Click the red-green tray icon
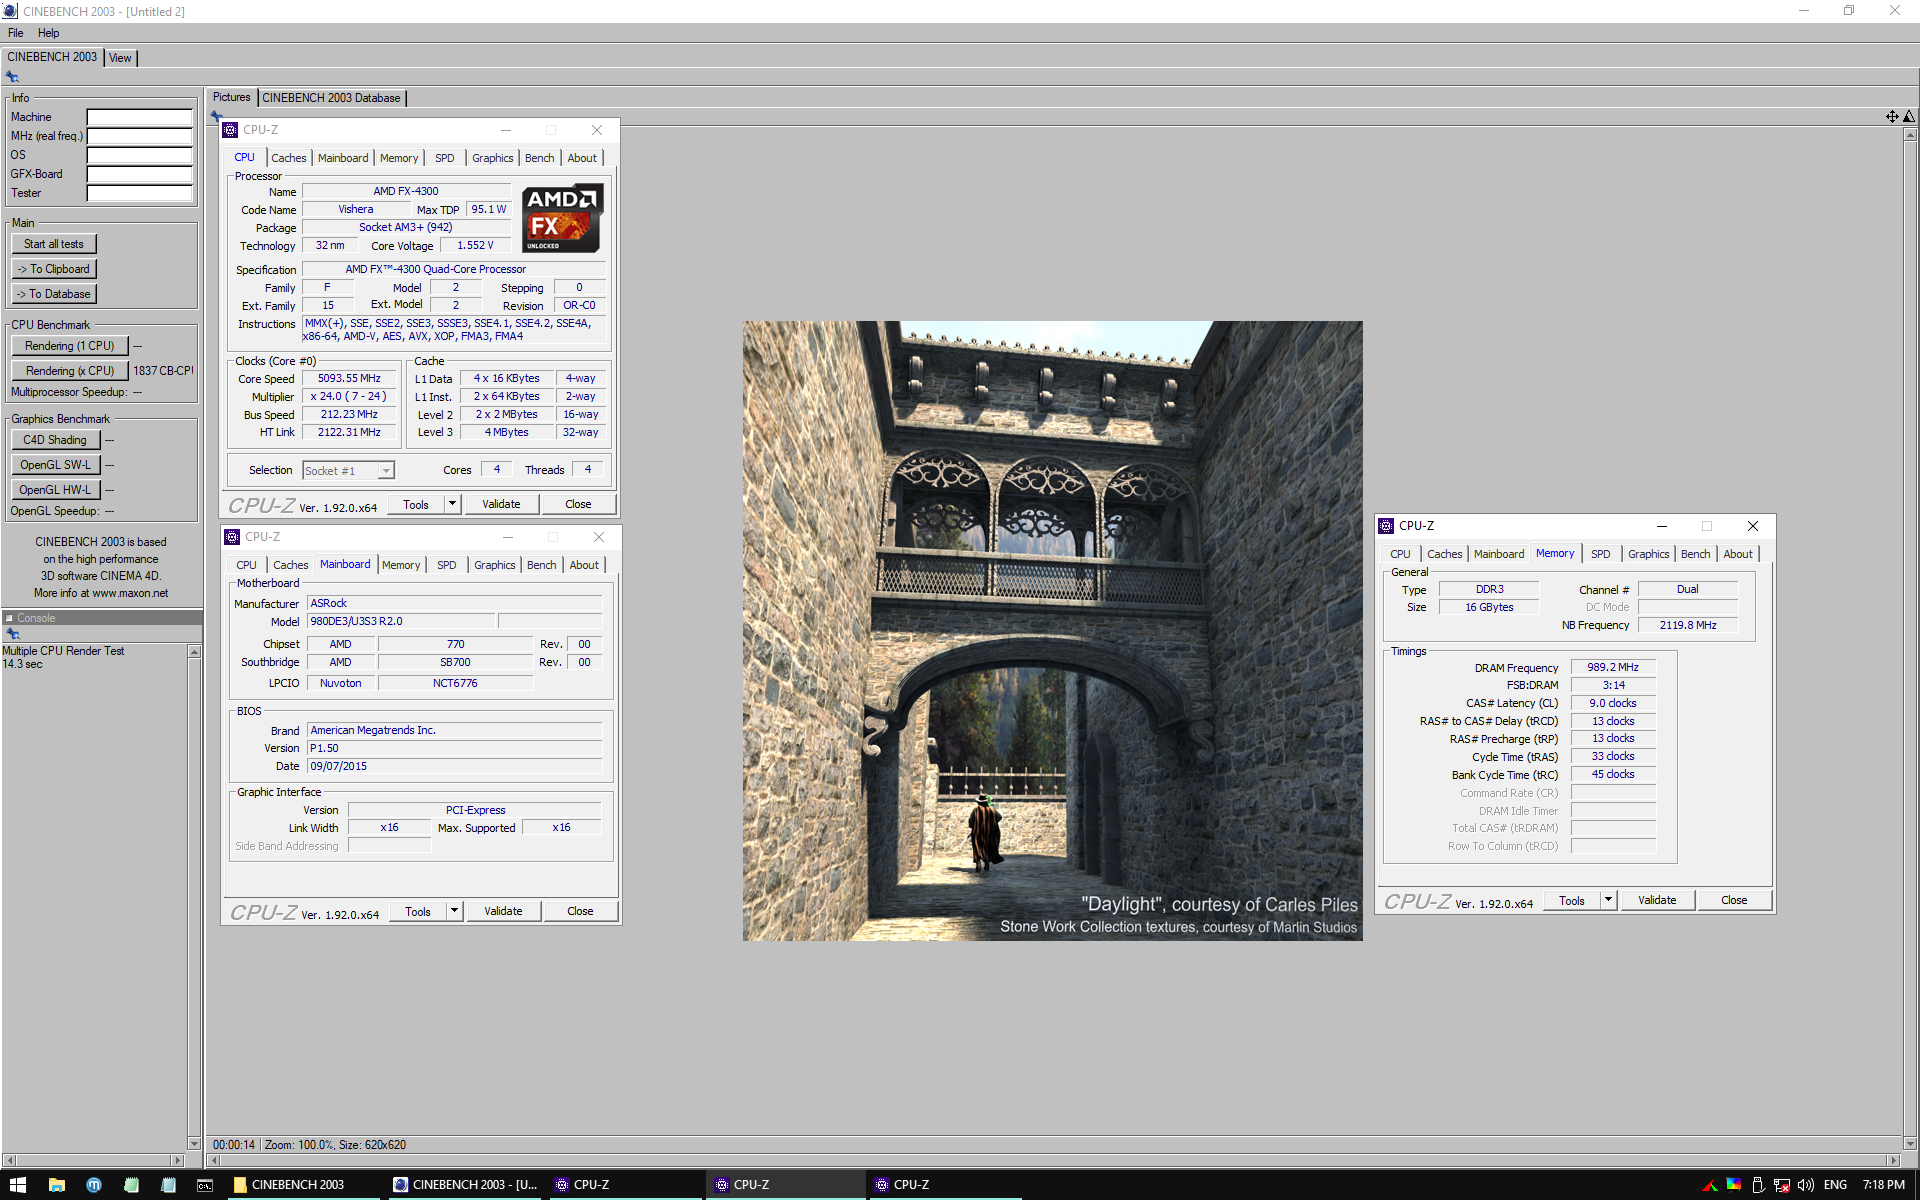The image size is (1920, 1200). pos(1709,1185)
